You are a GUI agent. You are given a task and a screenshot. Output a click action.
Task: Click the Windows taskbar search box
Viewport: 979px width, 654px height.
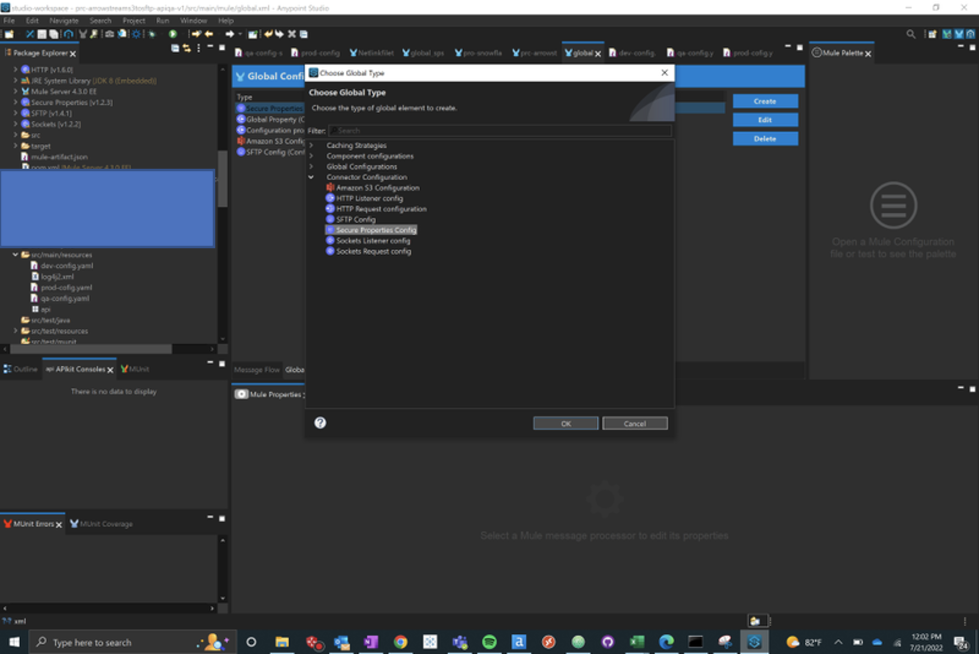point(132,642)
